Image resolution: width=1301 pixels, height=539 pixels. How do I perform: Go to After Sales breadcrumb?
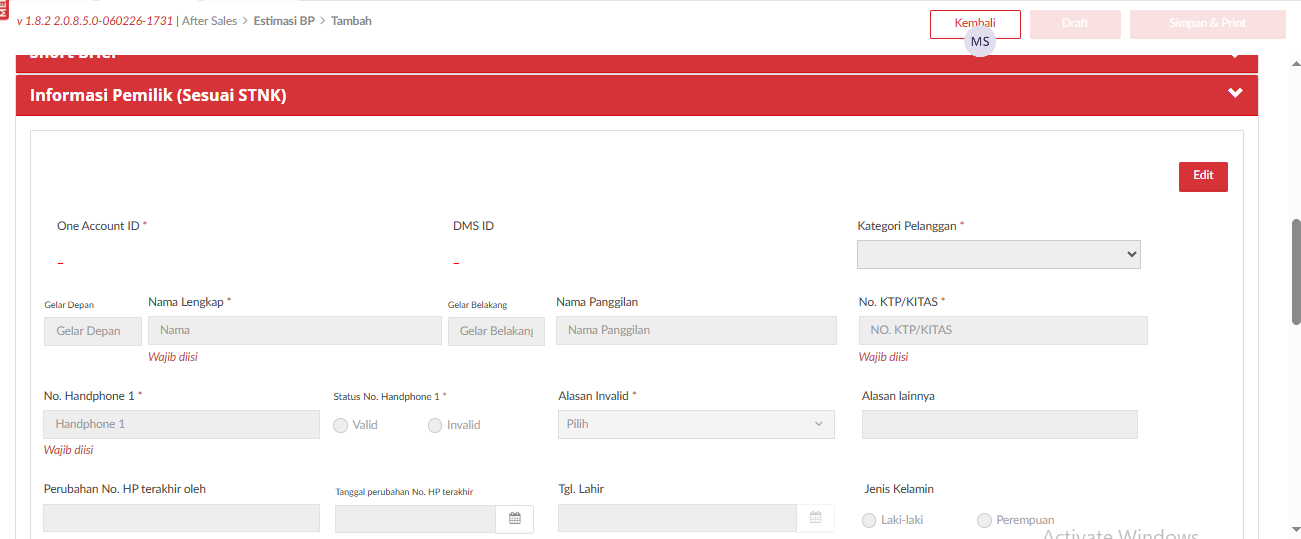click(209, 21)
